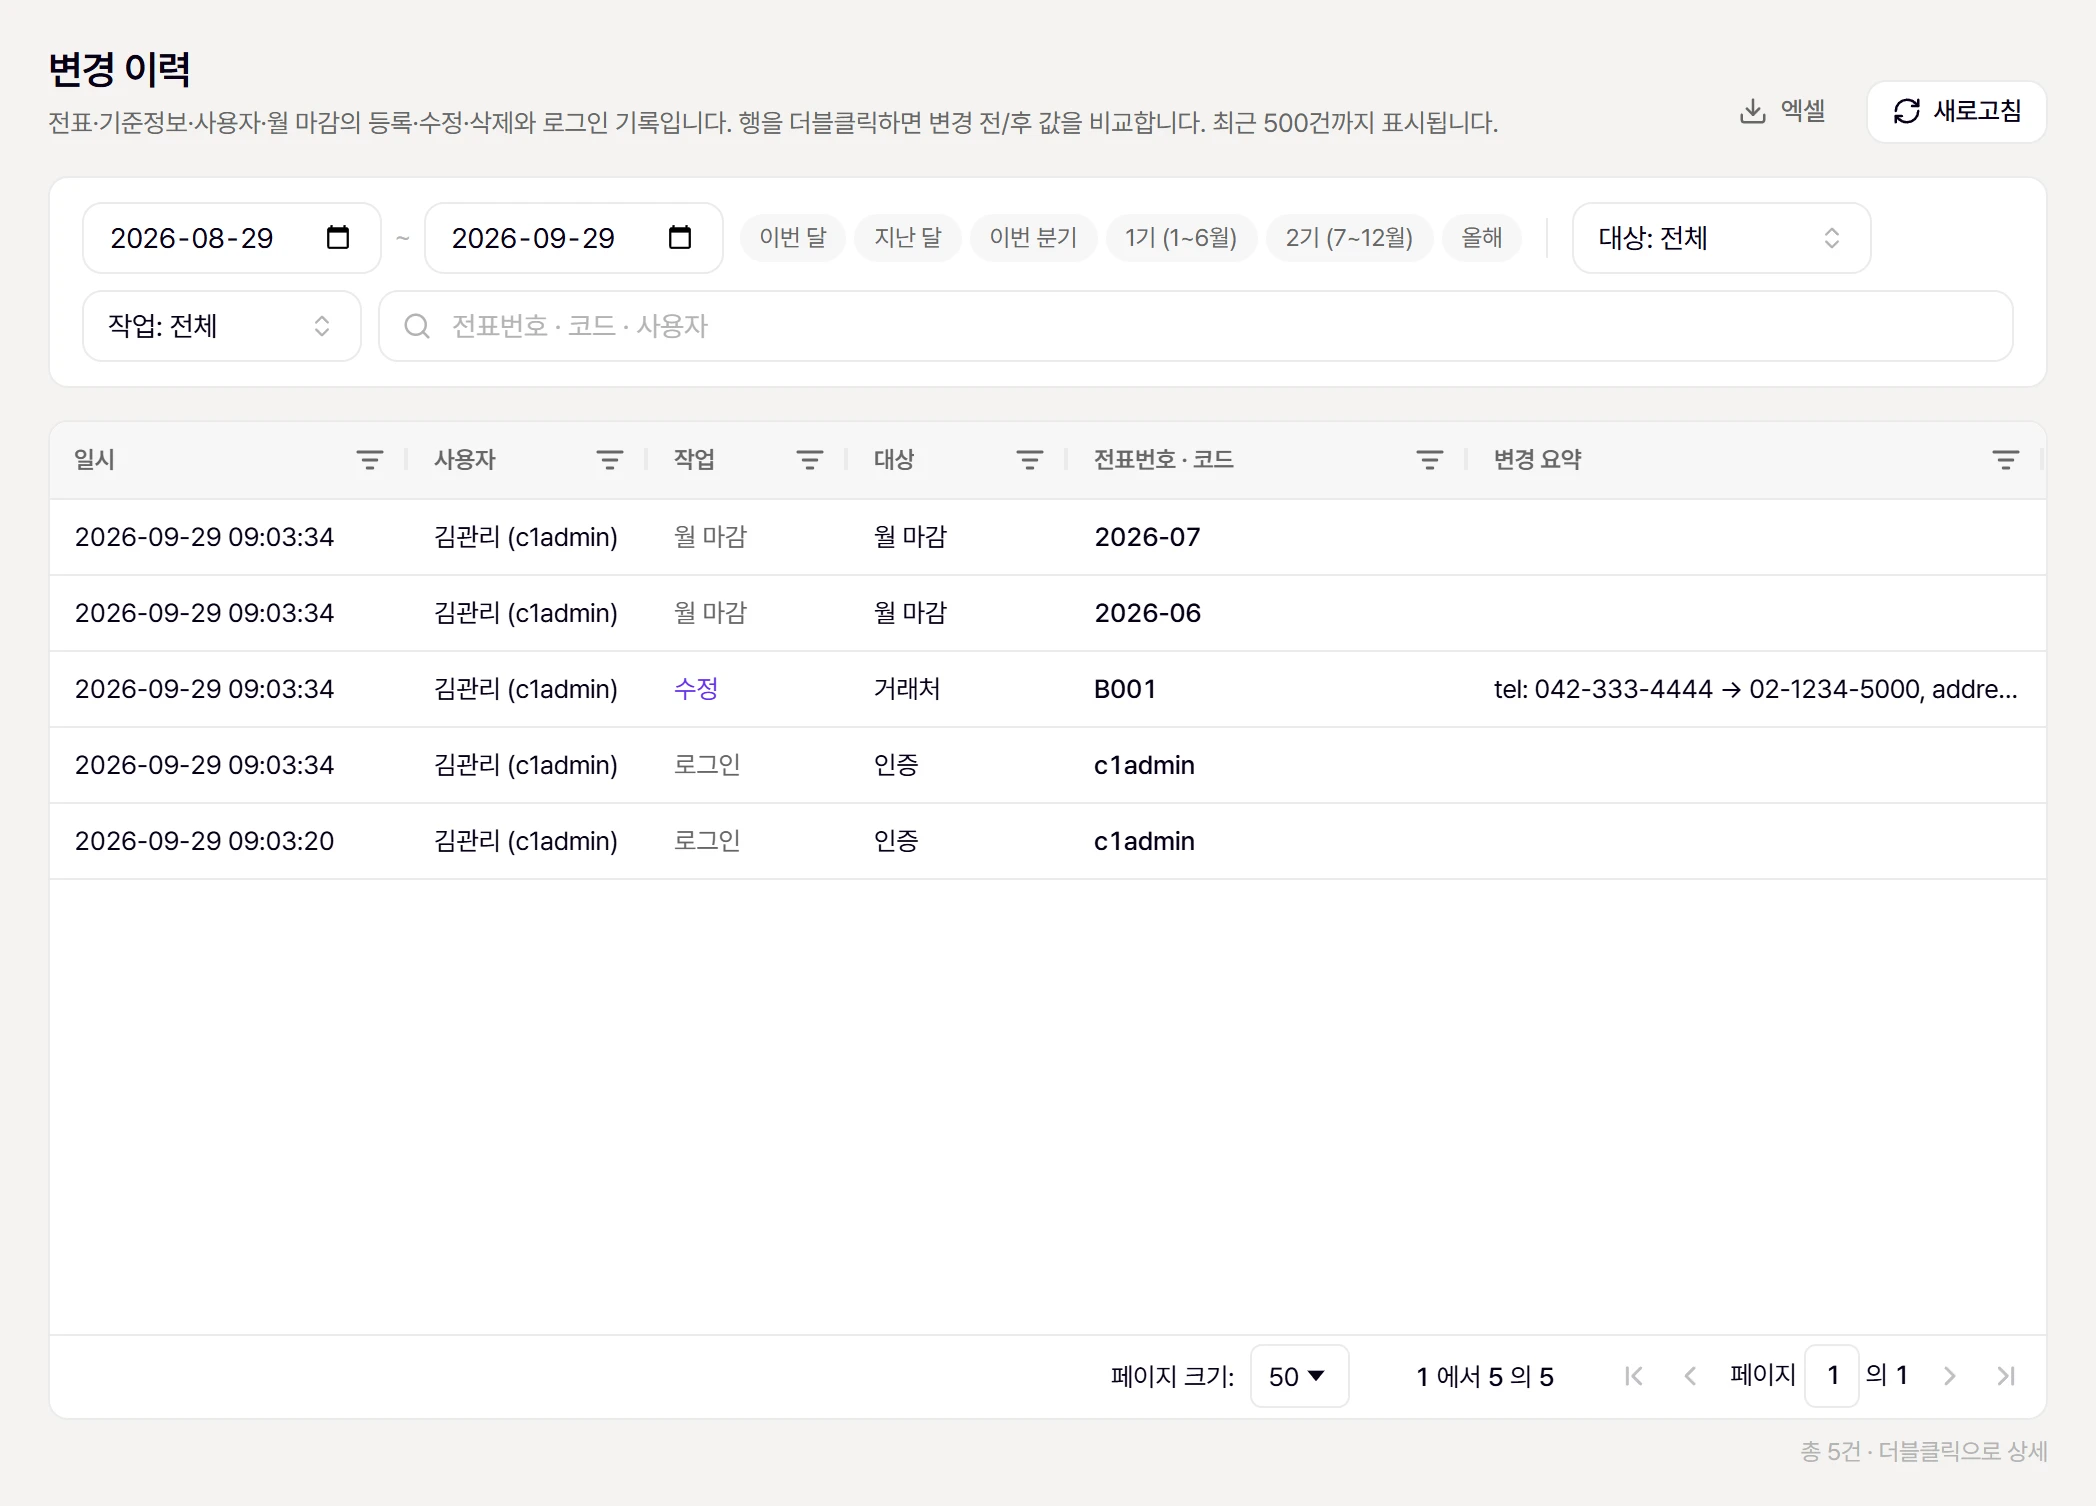Select the 2기 (7~12월) range chip
The height and width of the screenshot is (1506, 2096).
coord(1349,238)
